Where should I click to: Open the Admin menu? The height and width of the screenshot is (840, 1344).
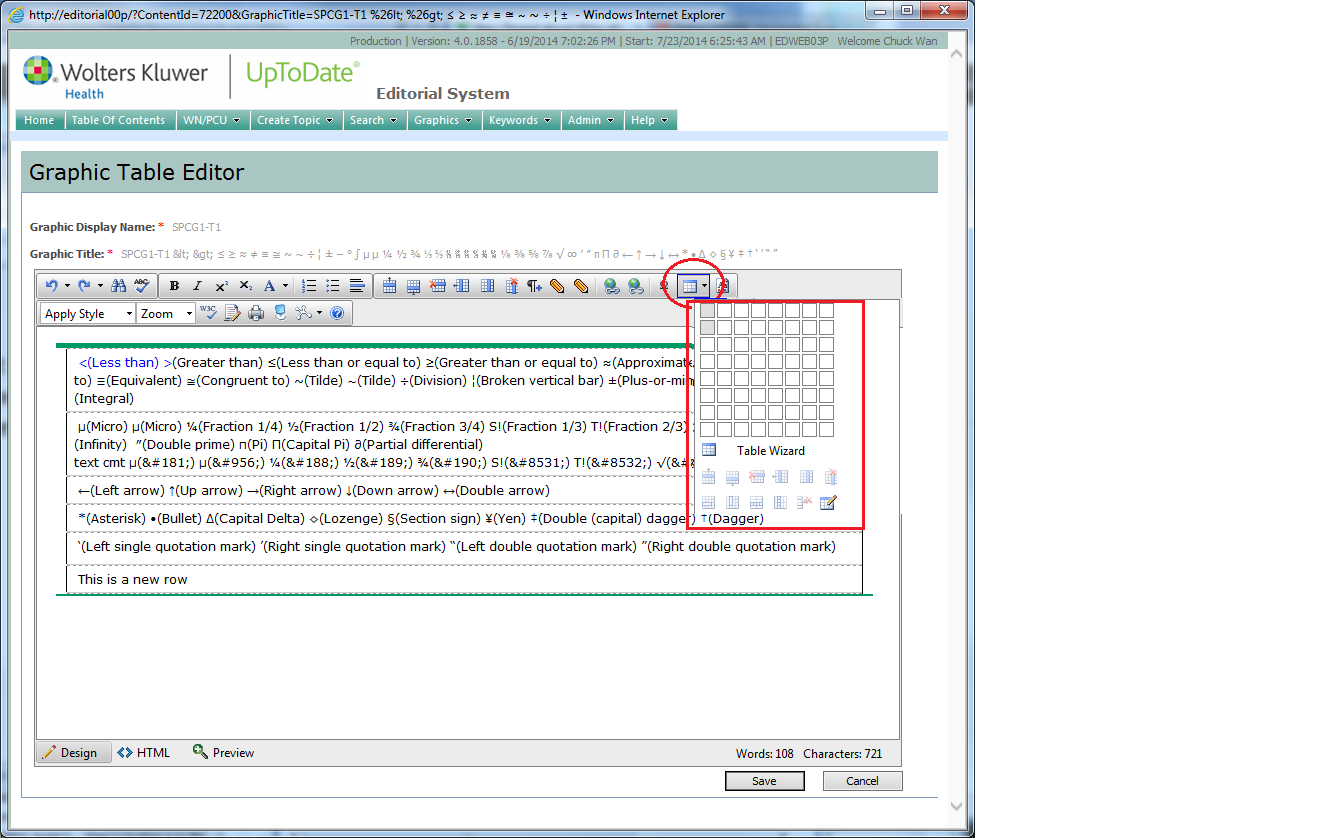(591, 120)
